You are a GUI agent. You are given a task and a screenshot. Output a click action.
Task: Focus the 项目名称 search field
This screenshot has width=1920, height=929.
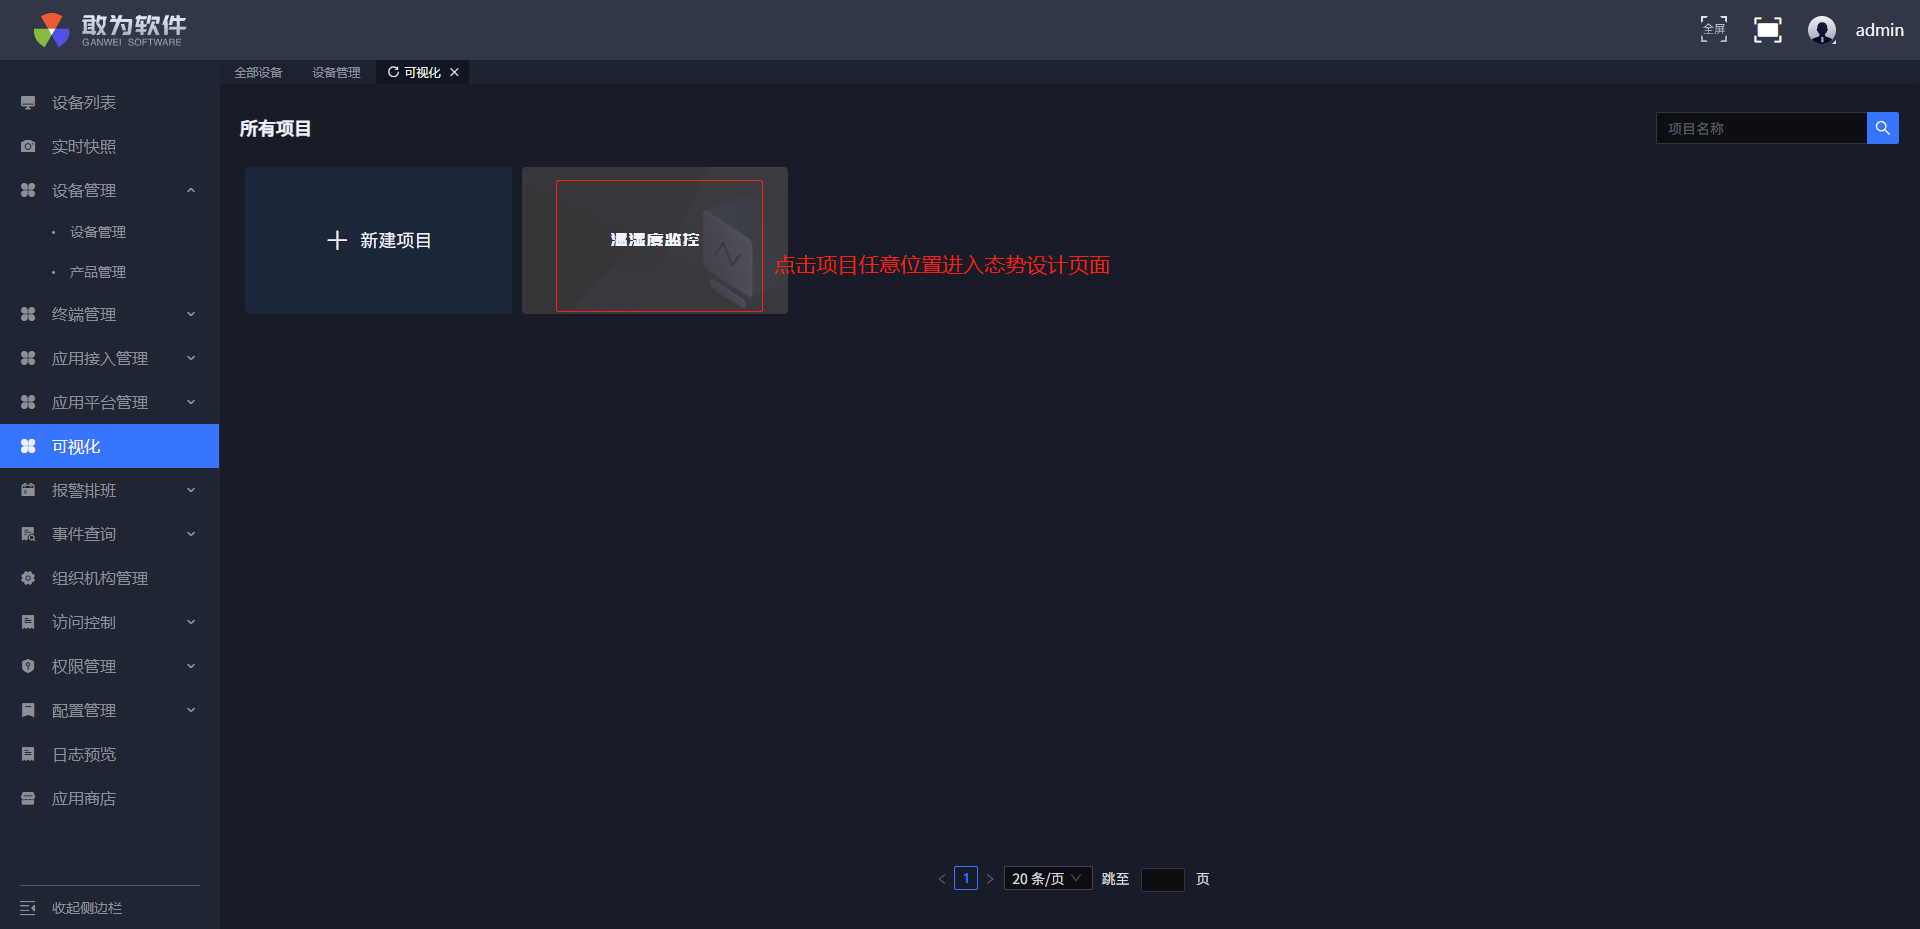click(x=1761, y=128)
